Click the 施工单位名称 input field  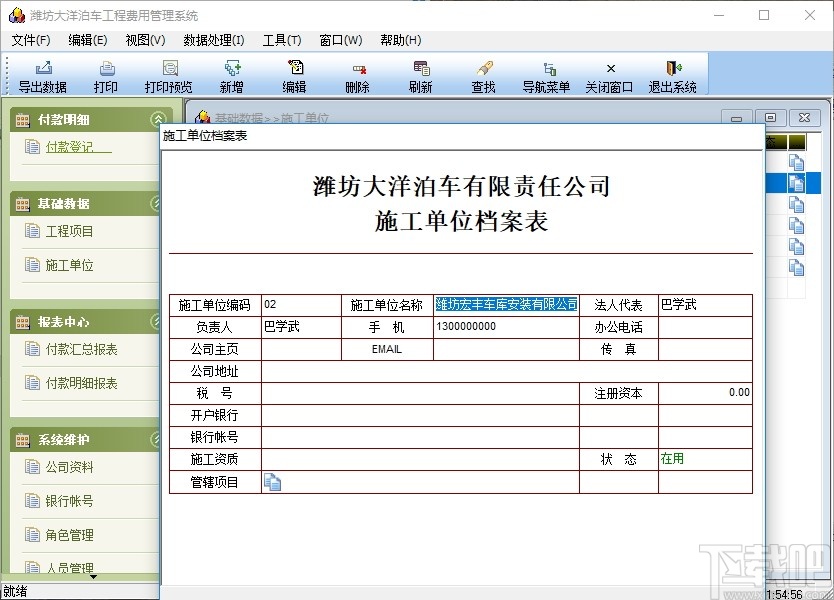coord(505,305)
